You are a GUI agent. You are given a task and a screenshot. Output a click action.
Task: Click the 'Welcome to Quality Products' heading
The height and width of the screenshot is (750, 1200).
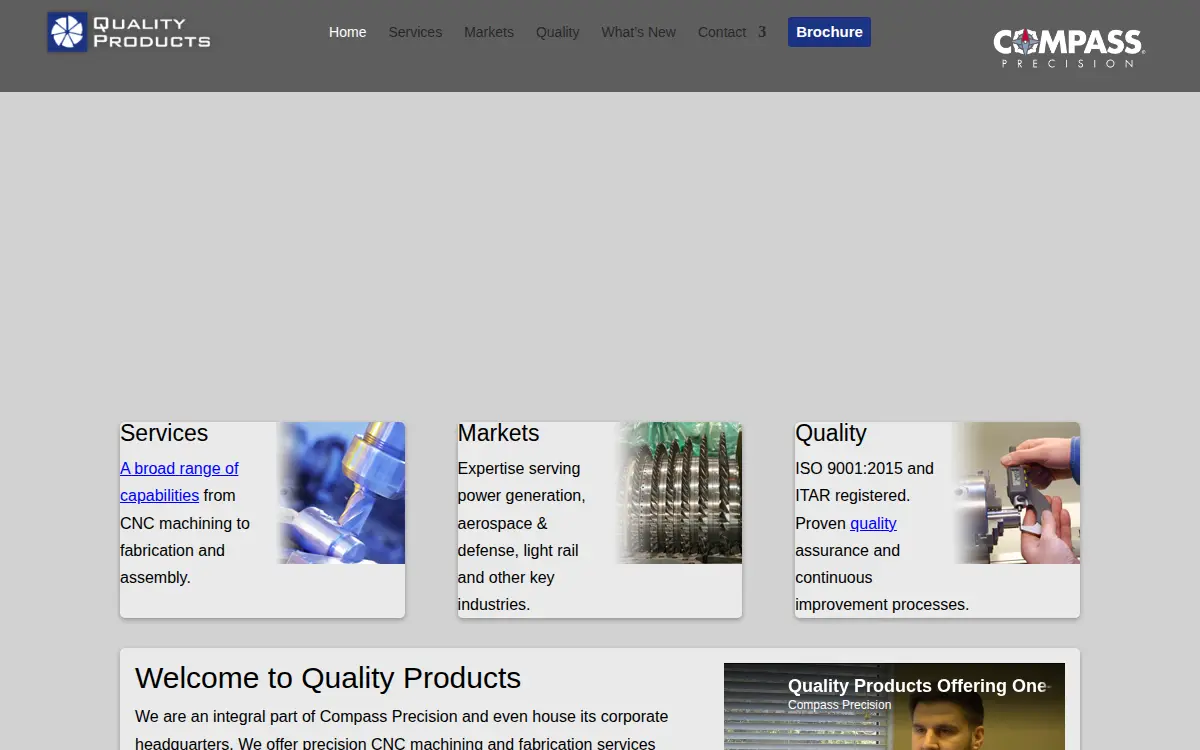[x=328, y=678]
